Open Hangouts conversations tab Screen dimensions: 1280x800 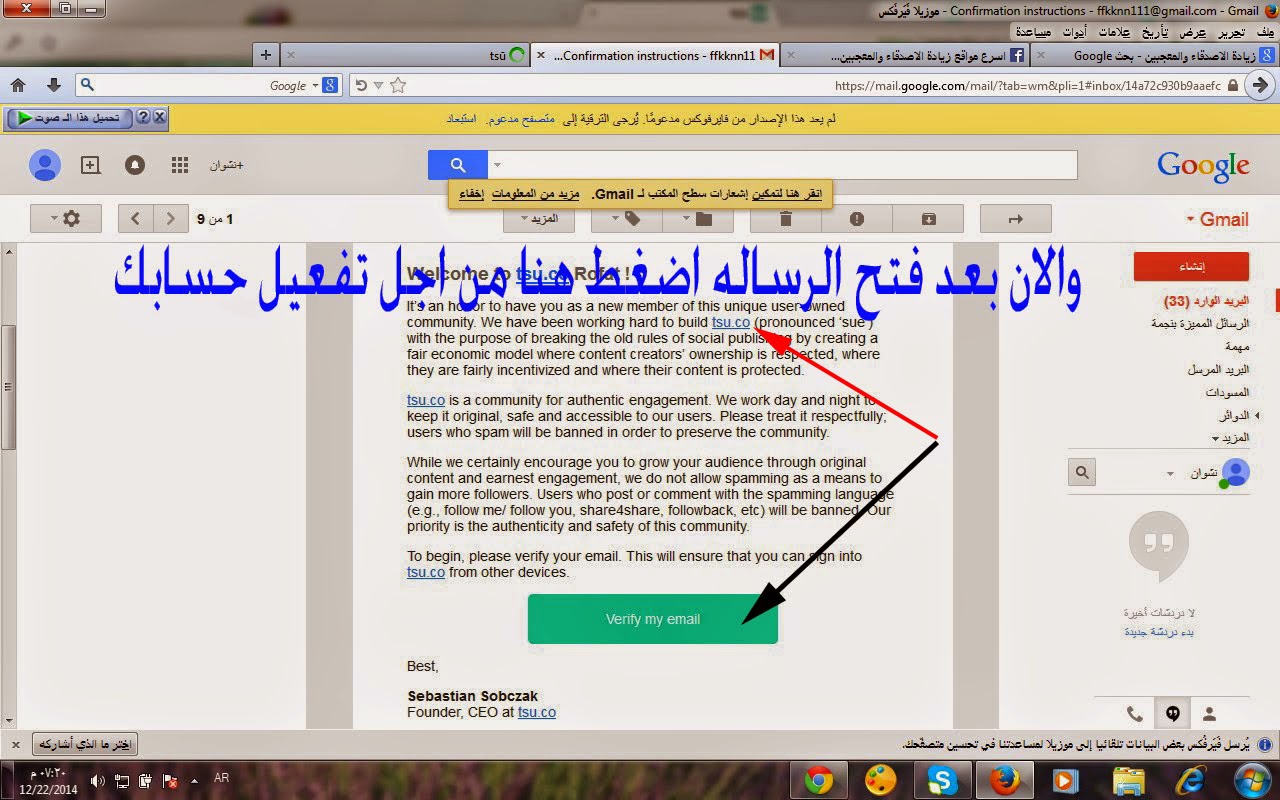pos(1171,714)
